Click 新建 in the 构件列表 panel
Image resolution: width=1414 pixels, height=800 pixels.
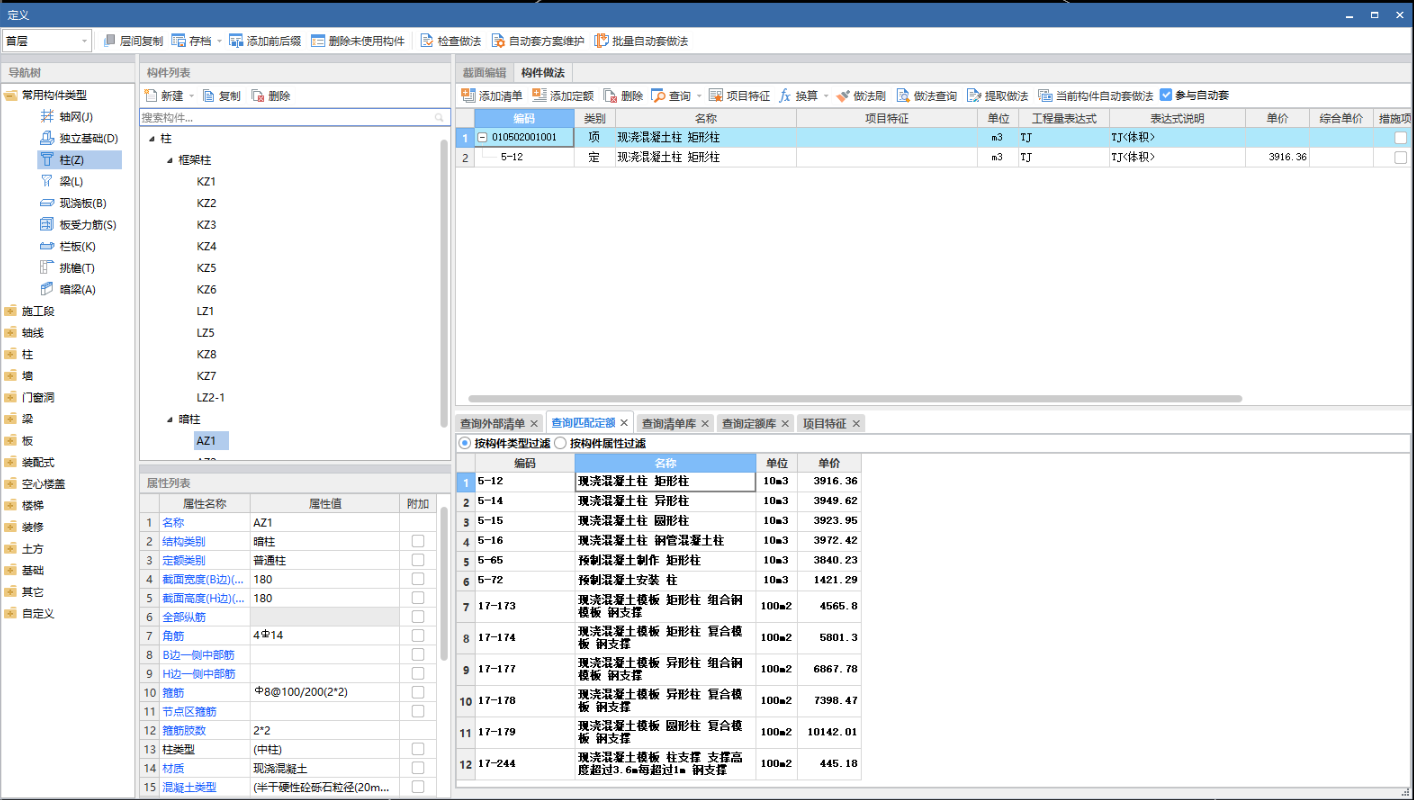coord(163,96)
